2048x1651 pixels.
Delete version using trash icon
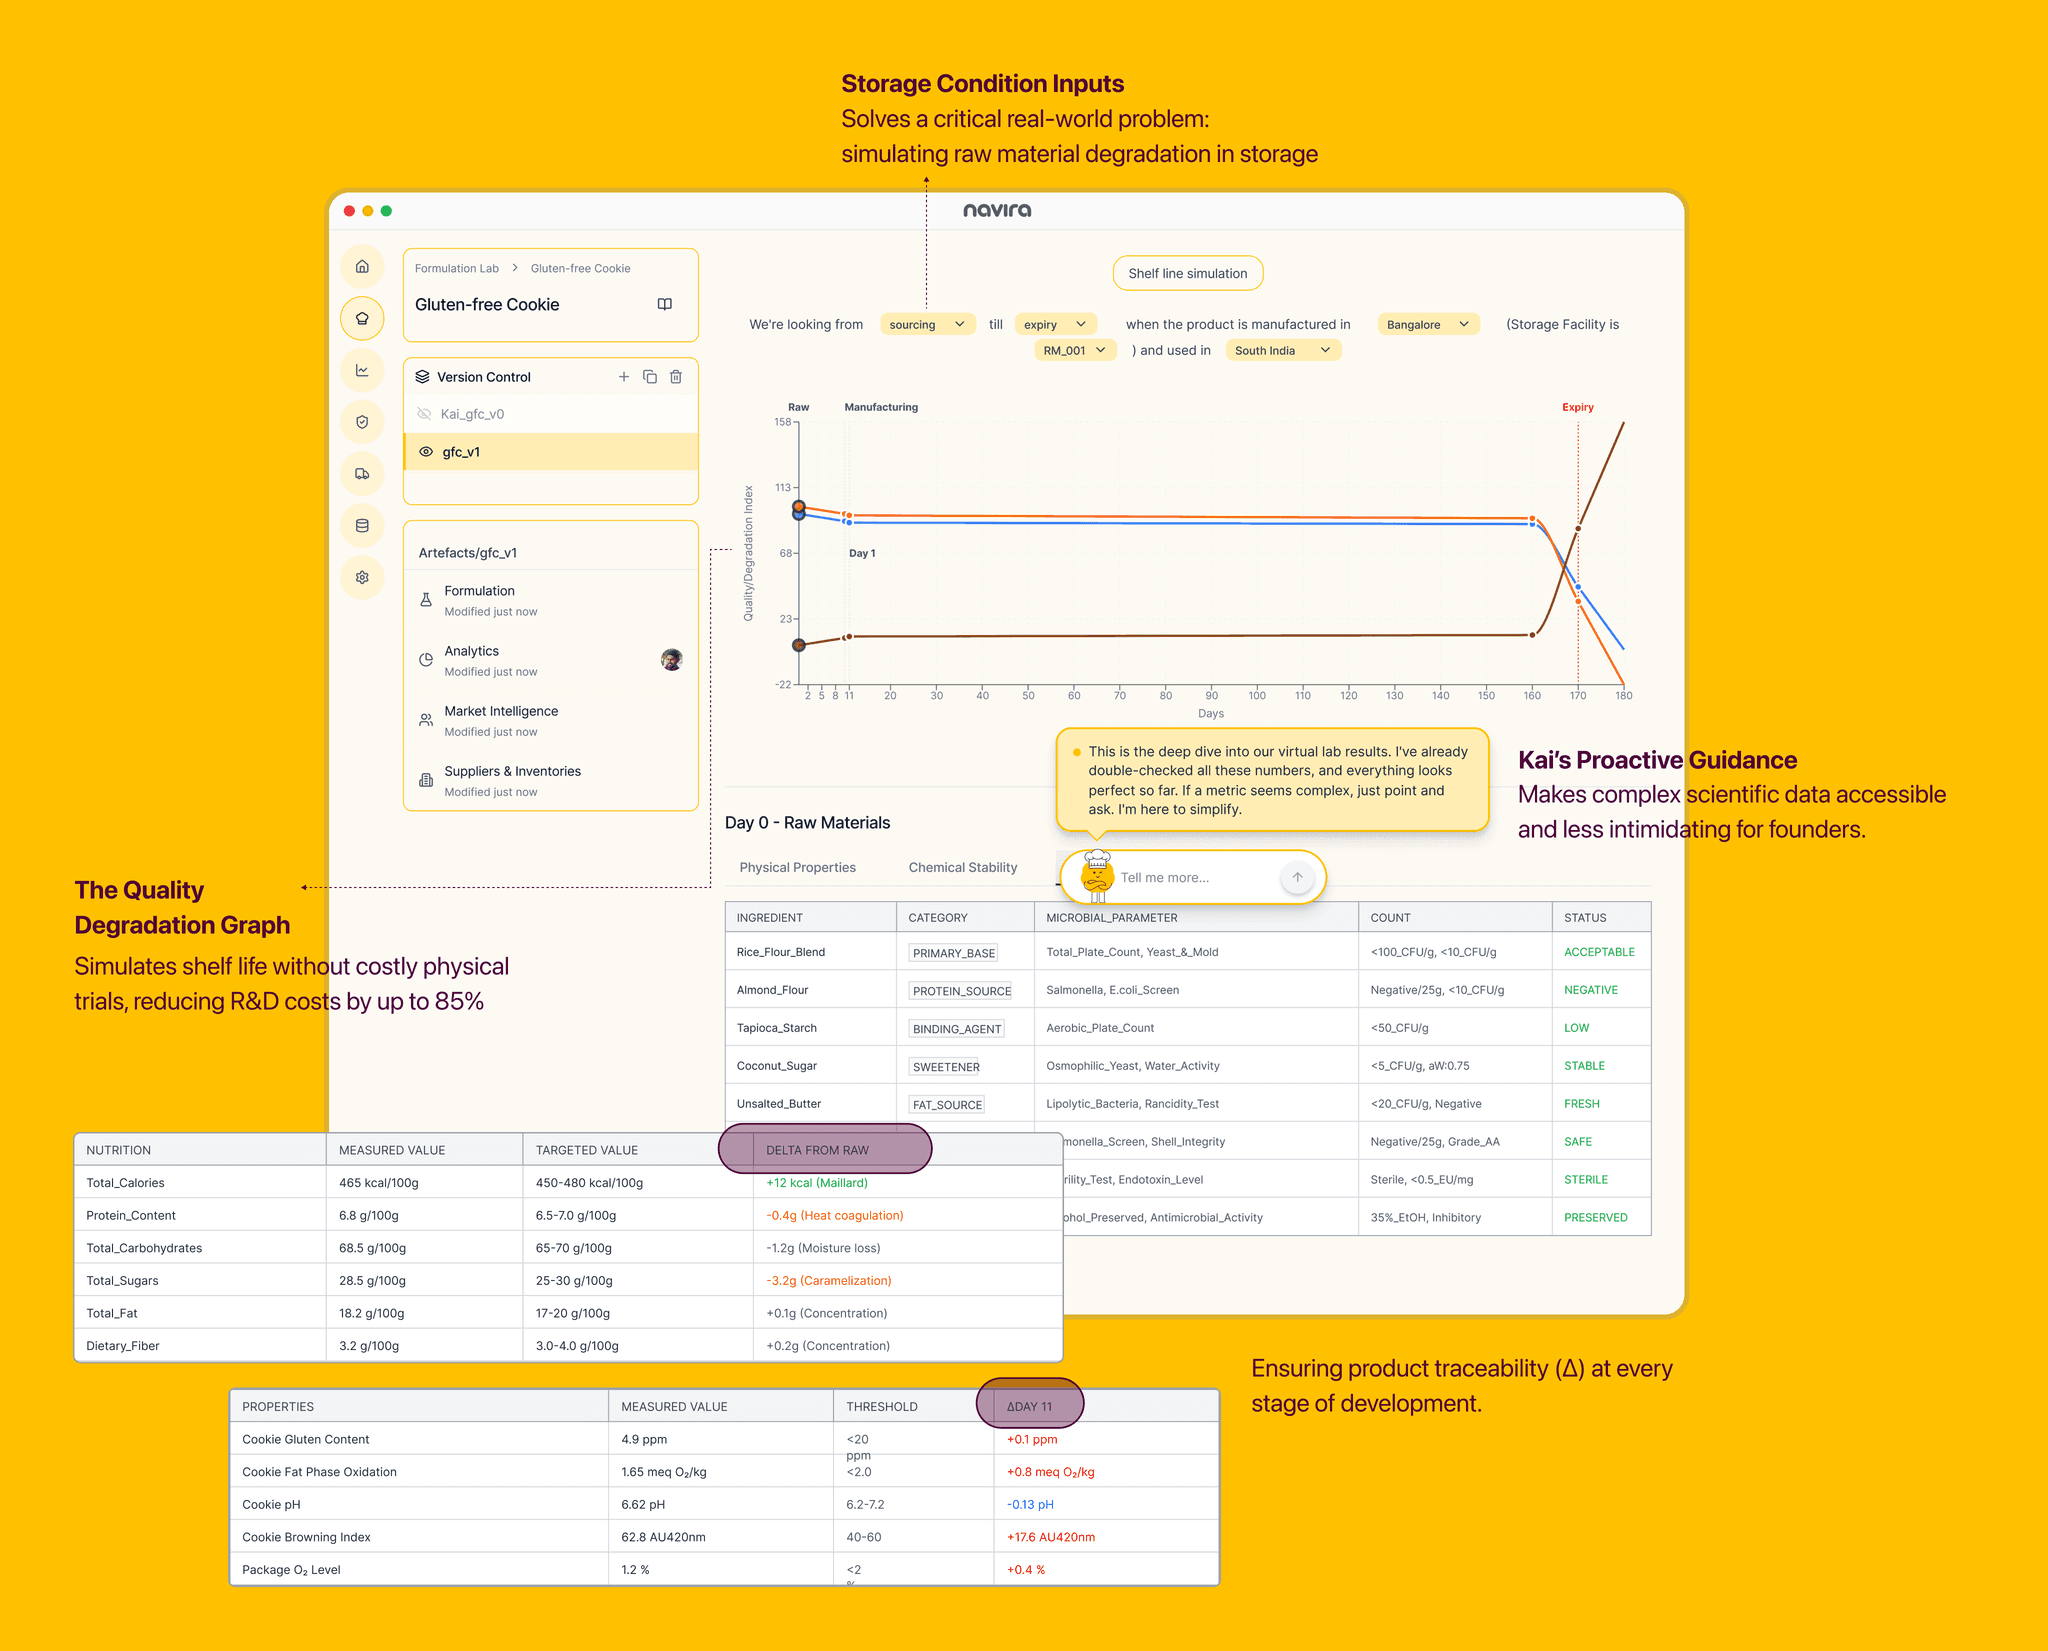[x=676, y=377]
